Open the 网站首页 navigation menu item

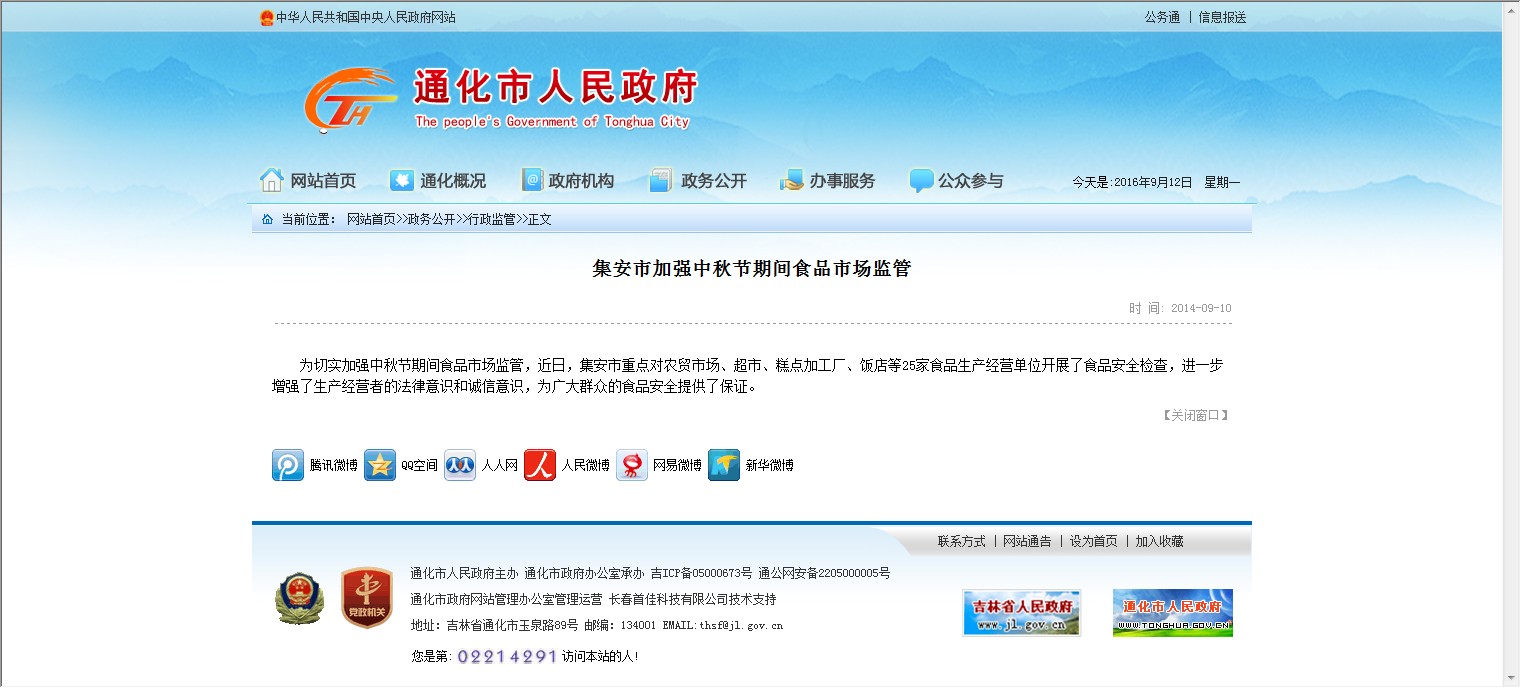[x=308, y=181]
